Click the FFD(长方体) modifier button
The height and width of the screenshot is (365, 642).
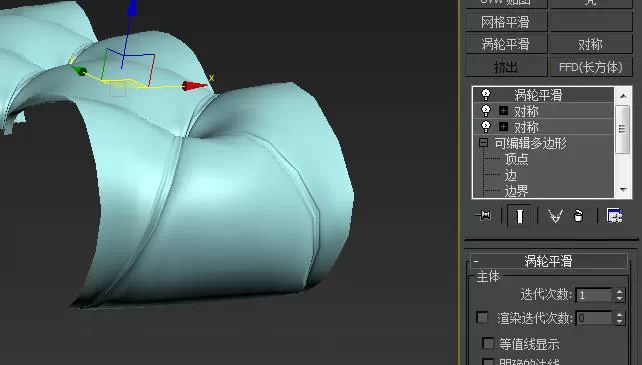tap(591, 67)
